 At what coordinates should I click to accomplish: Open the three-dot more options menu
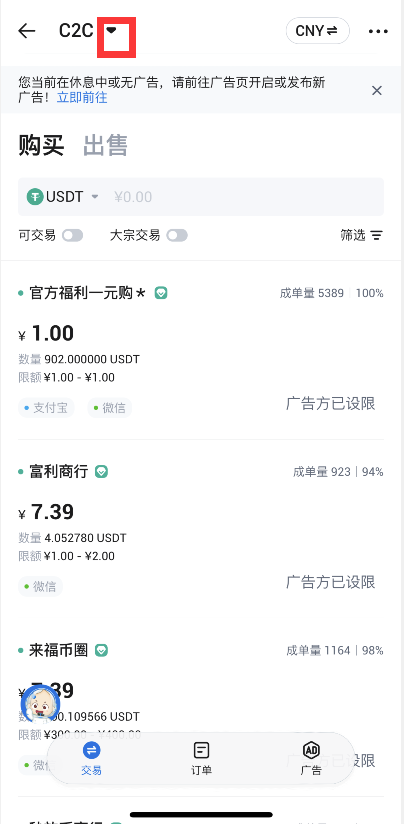pos(378,32)
